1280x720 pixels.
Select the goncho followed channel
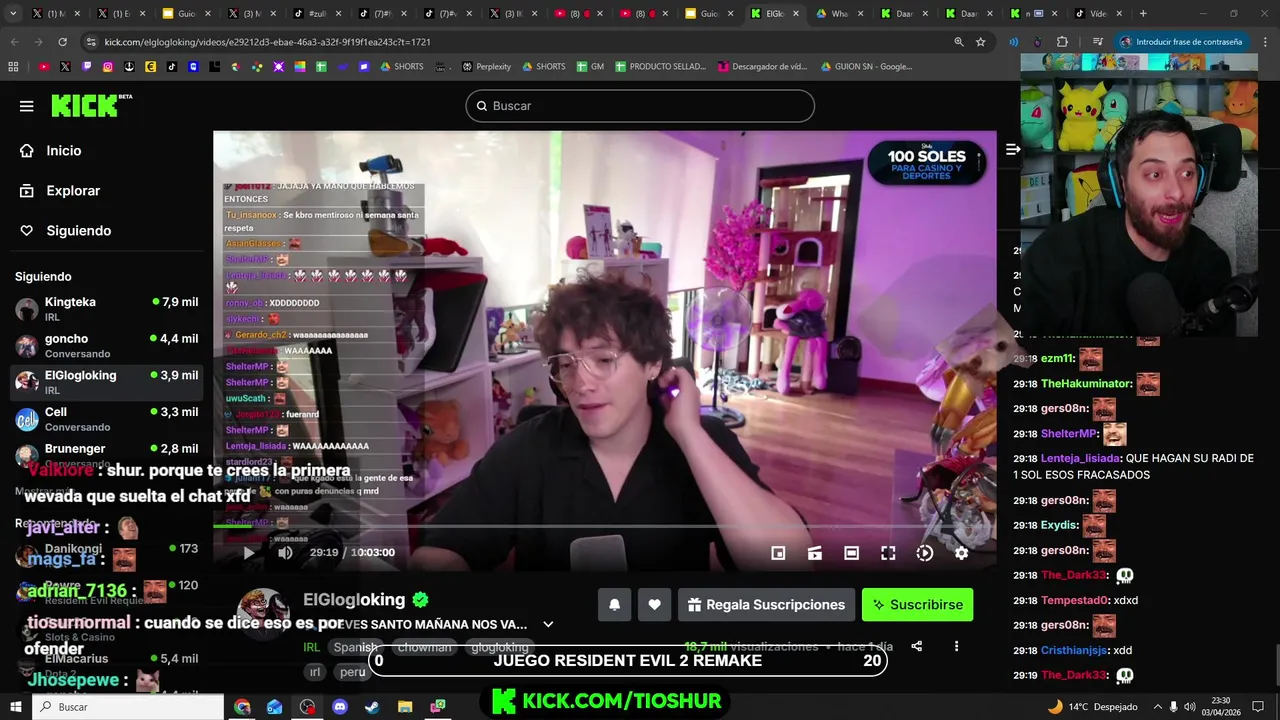(x=106, y=346)
